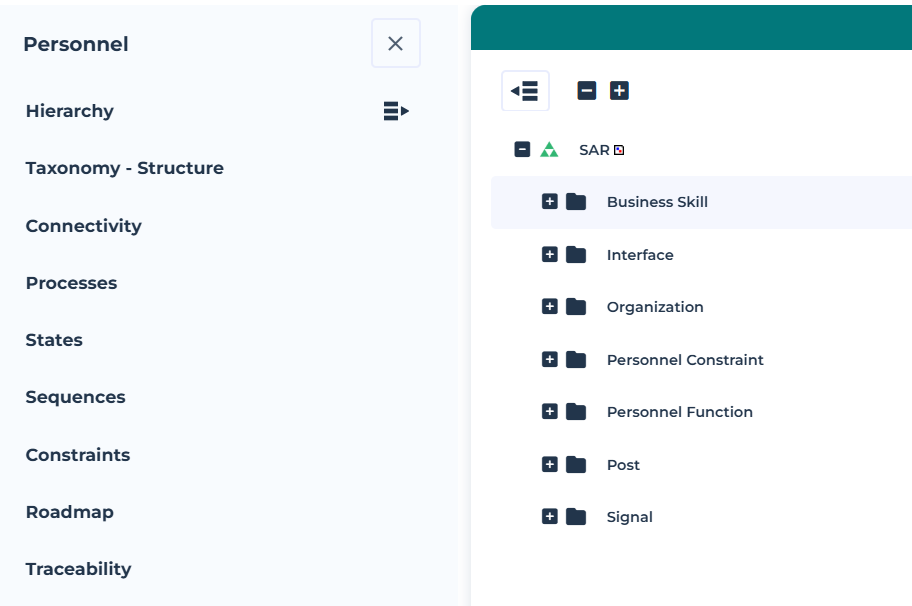The image size is (912, 606).
Task: Go to the Roadmap view
Action: [x=70, y=512]
